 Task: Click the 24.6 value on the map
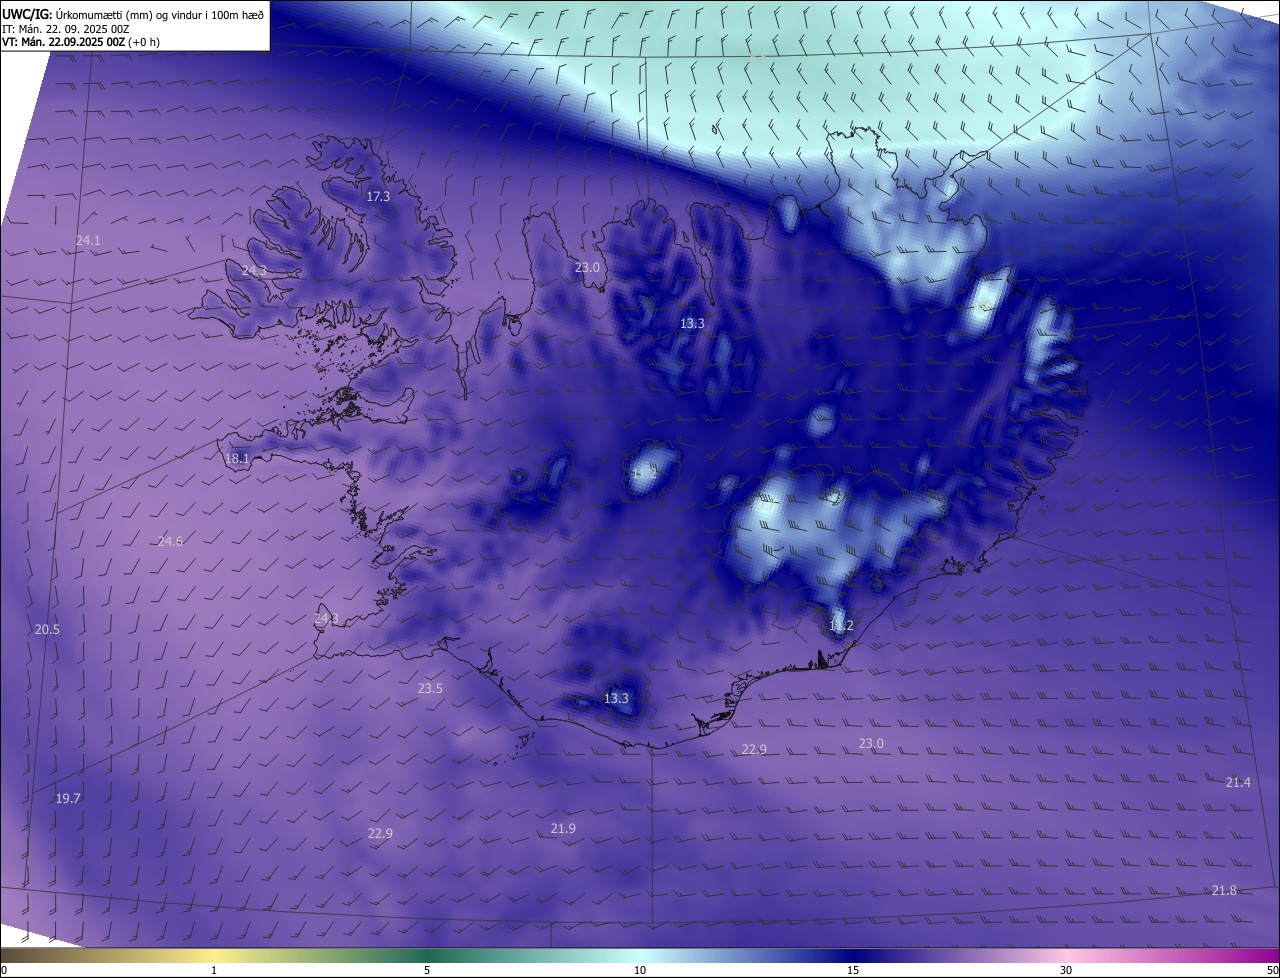point(170,542)
